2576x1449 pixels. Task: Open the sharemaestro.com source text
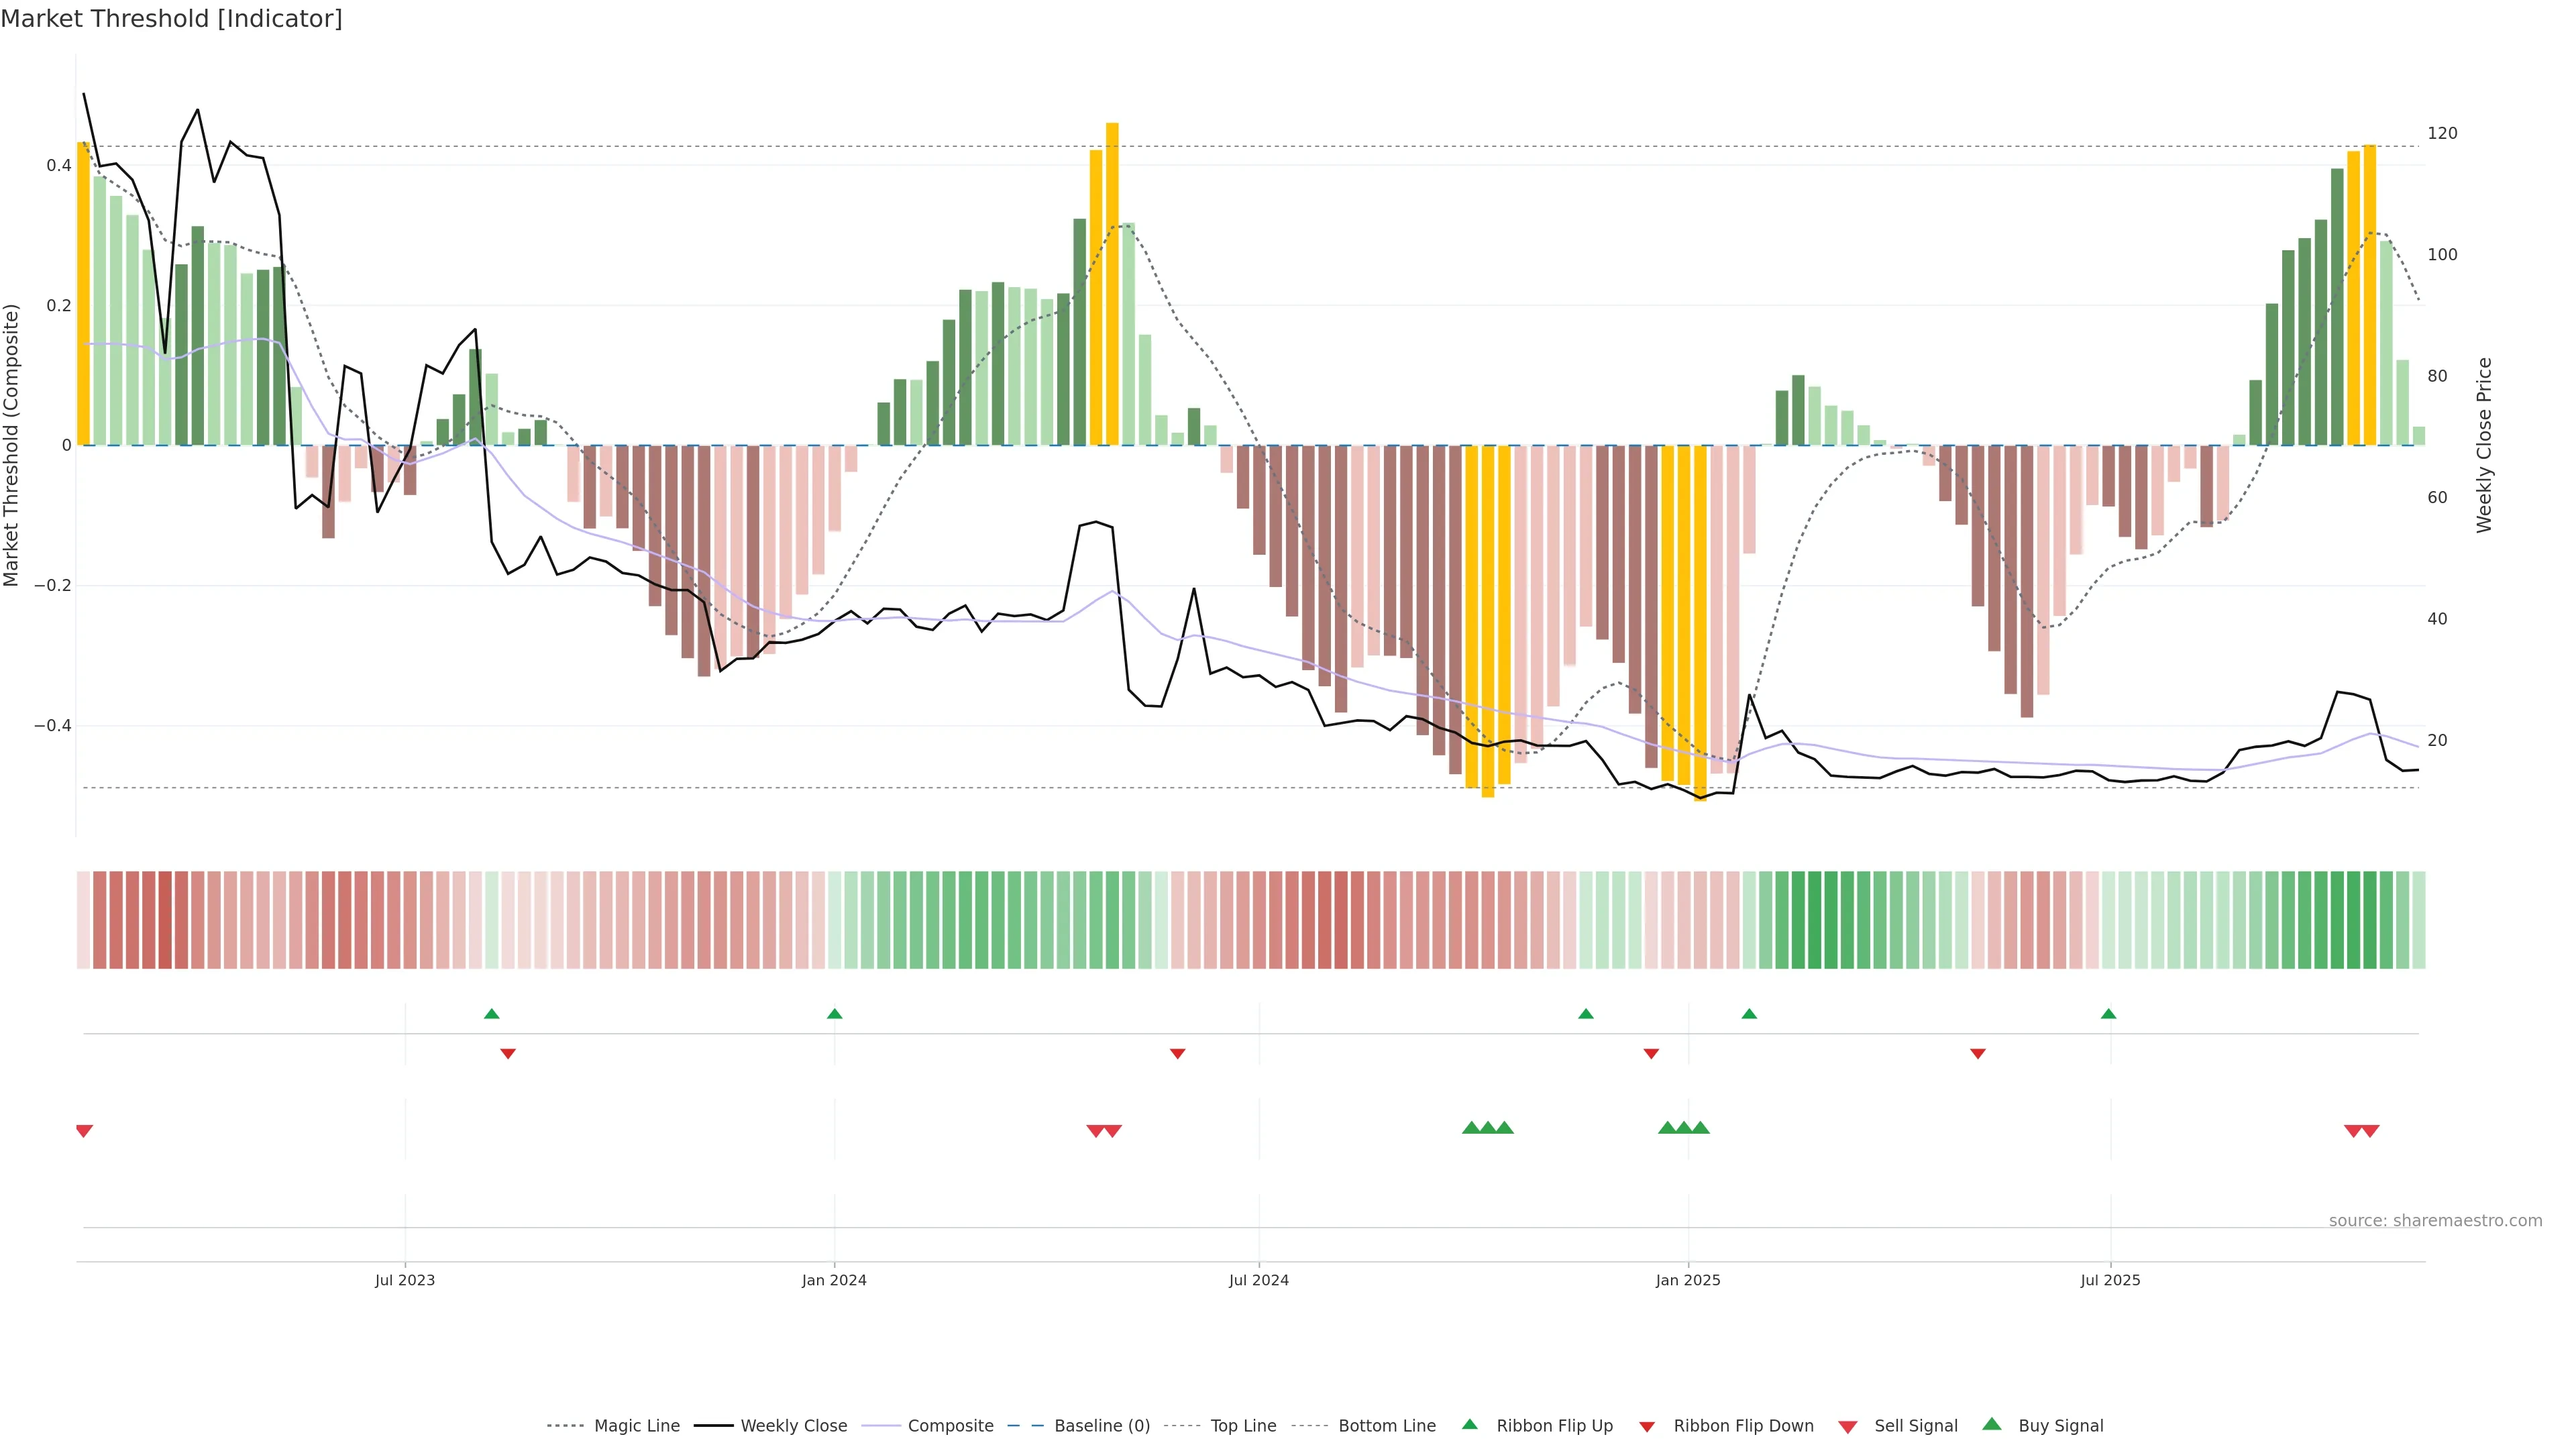tap(2435, 1220)
